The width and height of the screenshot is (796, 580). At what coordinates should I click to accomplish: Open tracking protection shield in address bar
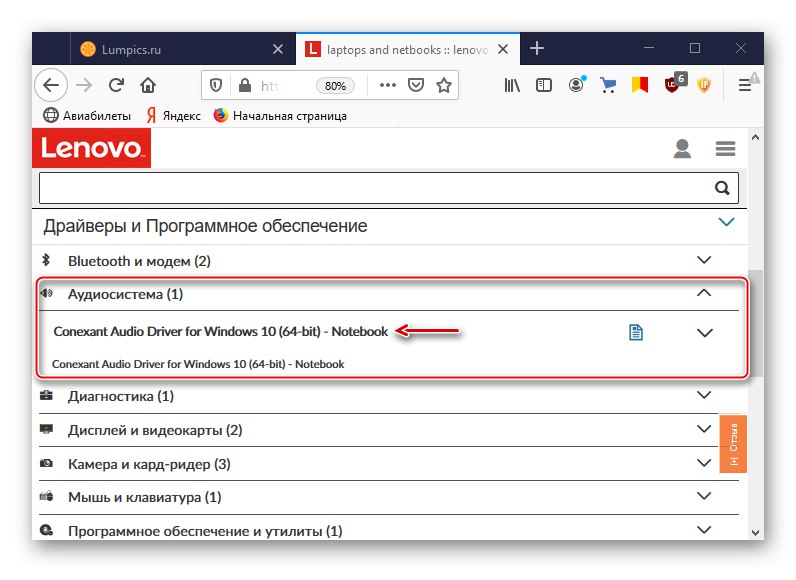216,85
